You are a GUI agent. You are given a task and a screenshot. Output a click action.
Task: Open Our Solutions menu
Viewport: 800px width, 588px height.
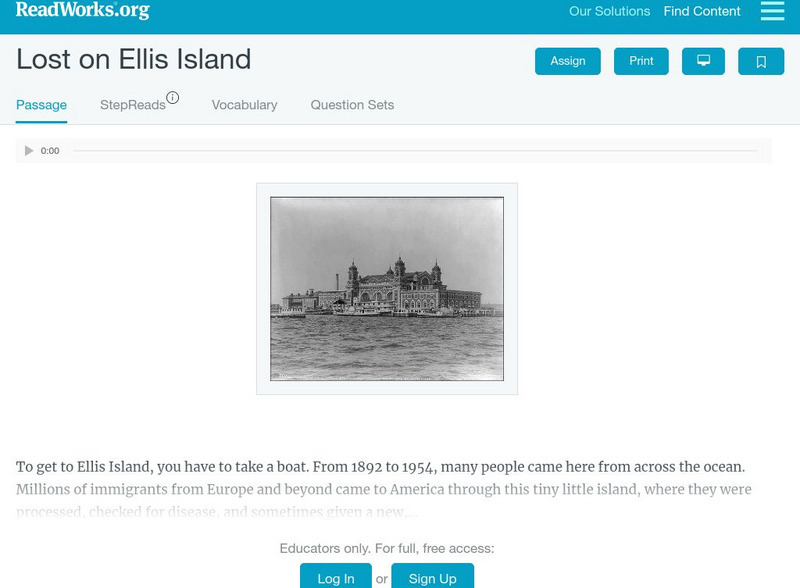pos(609,12)
